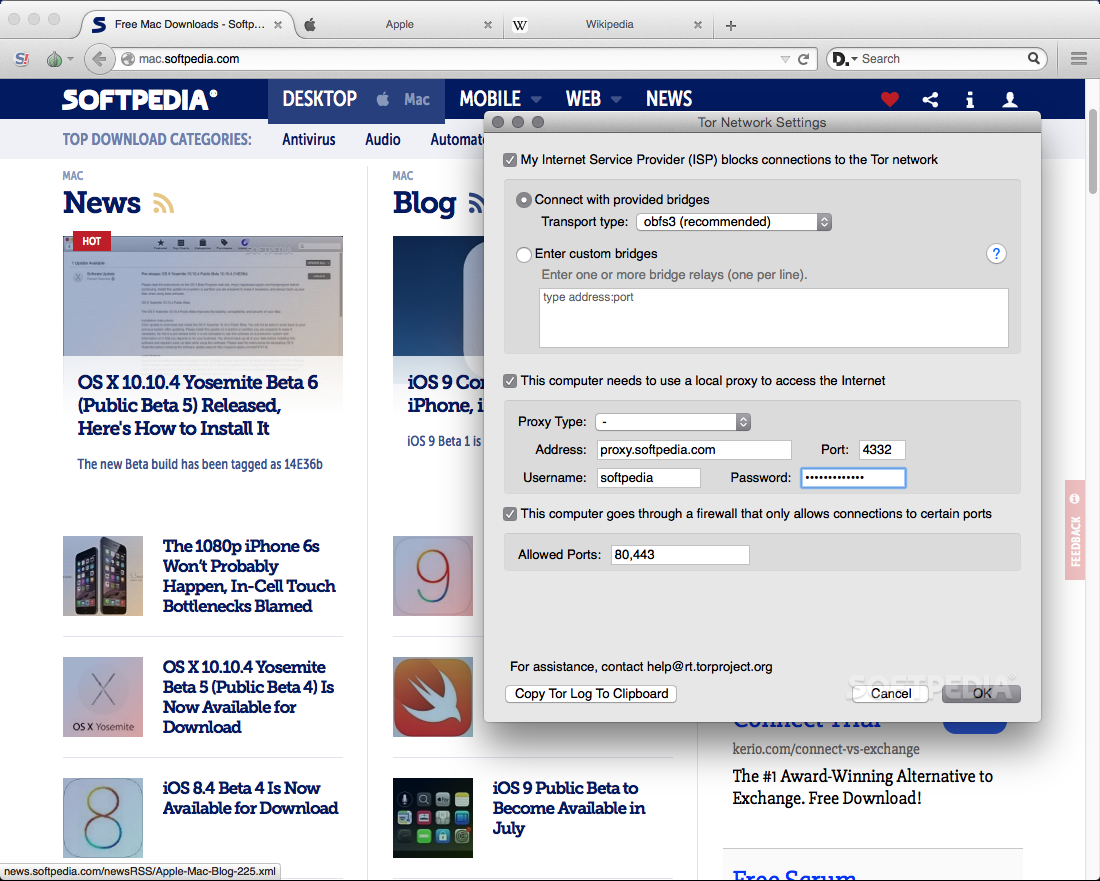Viewport: 1100px width, 881px height.
Task: Click the Allowed Ports field
Action: pyautogui.click(x=680, y=555)
